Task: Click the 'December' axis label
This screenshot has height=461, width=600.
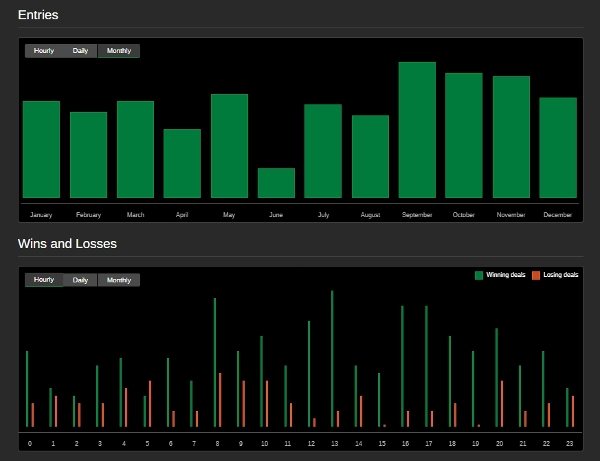Action: [558, 215]
